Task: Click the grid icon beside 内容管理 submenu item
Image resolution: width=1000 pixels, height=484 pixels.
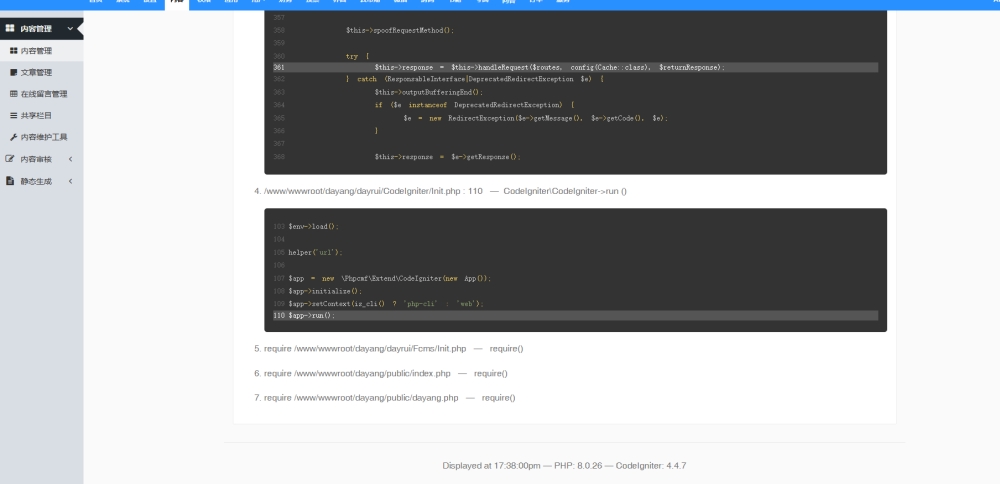Action: point(13,51)
